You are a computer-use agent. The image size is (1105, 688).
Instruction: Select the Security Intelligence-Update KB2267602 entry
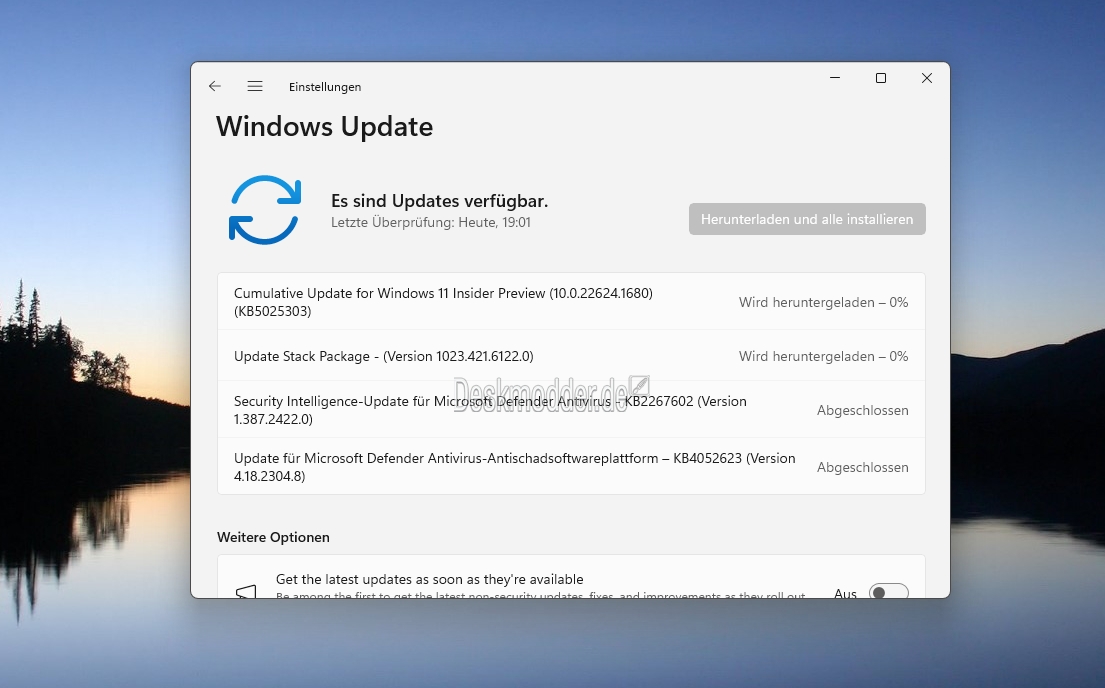click(x=571, y=410)
